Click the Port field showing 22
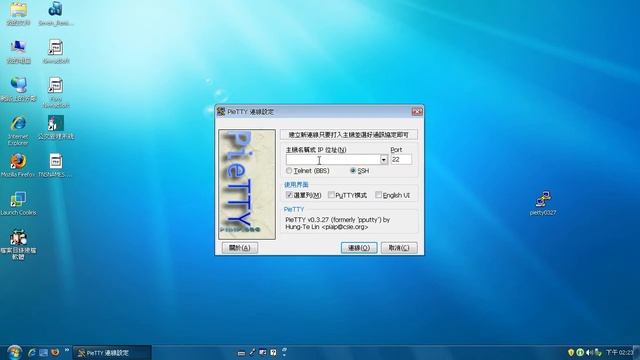This screenshot has height=360, width=640. click(x=401, y=160)
